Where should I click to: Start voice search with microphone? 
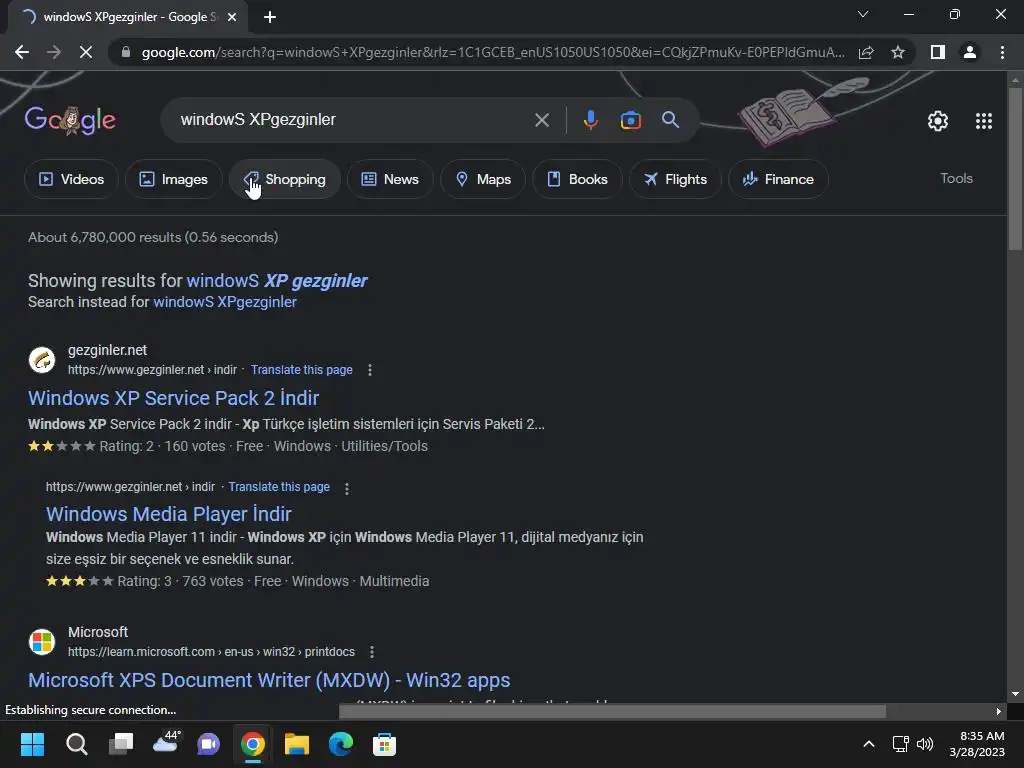pyautogui.click(x=590, y=120)
